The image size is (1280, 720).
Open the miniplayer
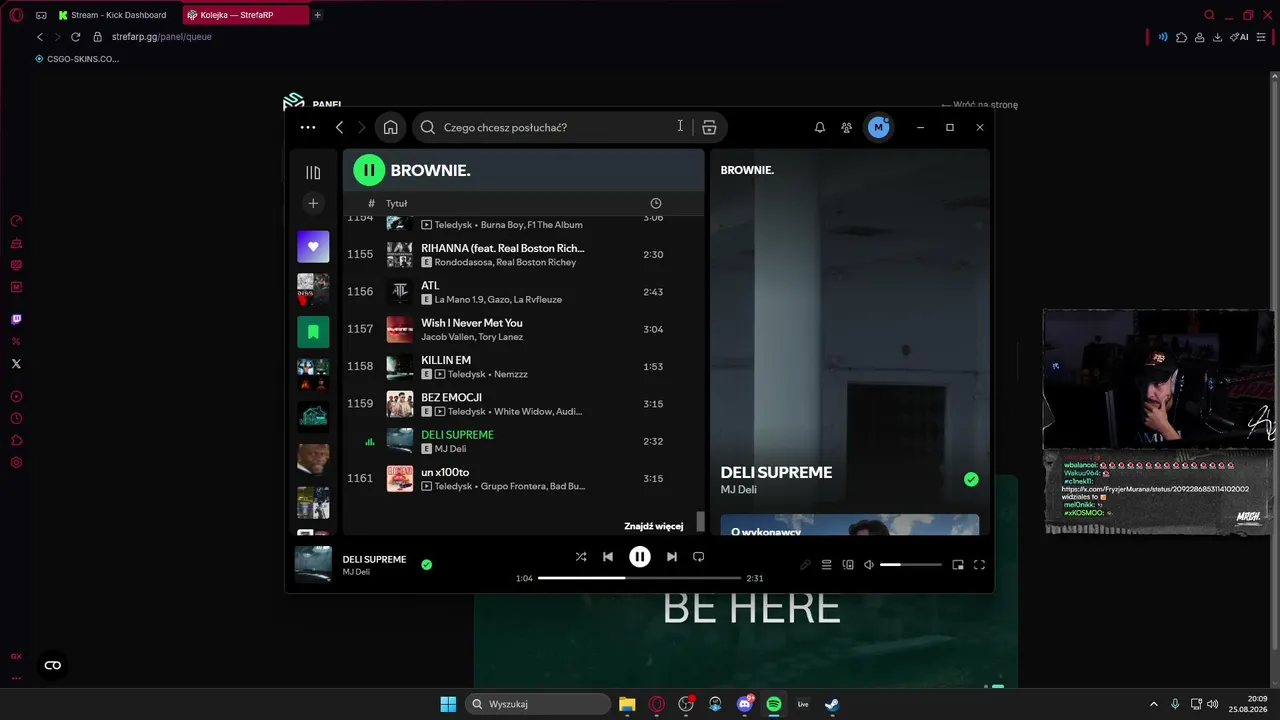[x=958, y=565]
